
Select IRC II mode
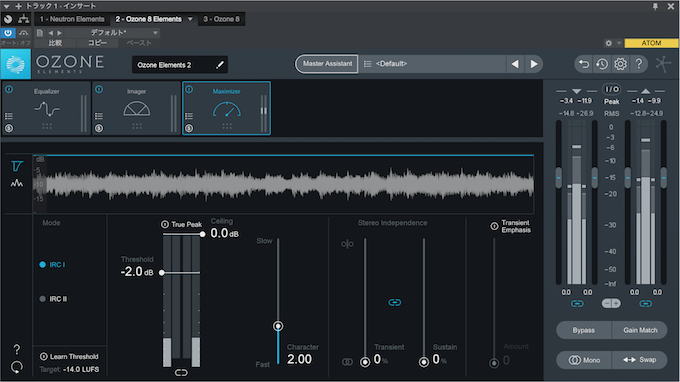tap(53, 299)
